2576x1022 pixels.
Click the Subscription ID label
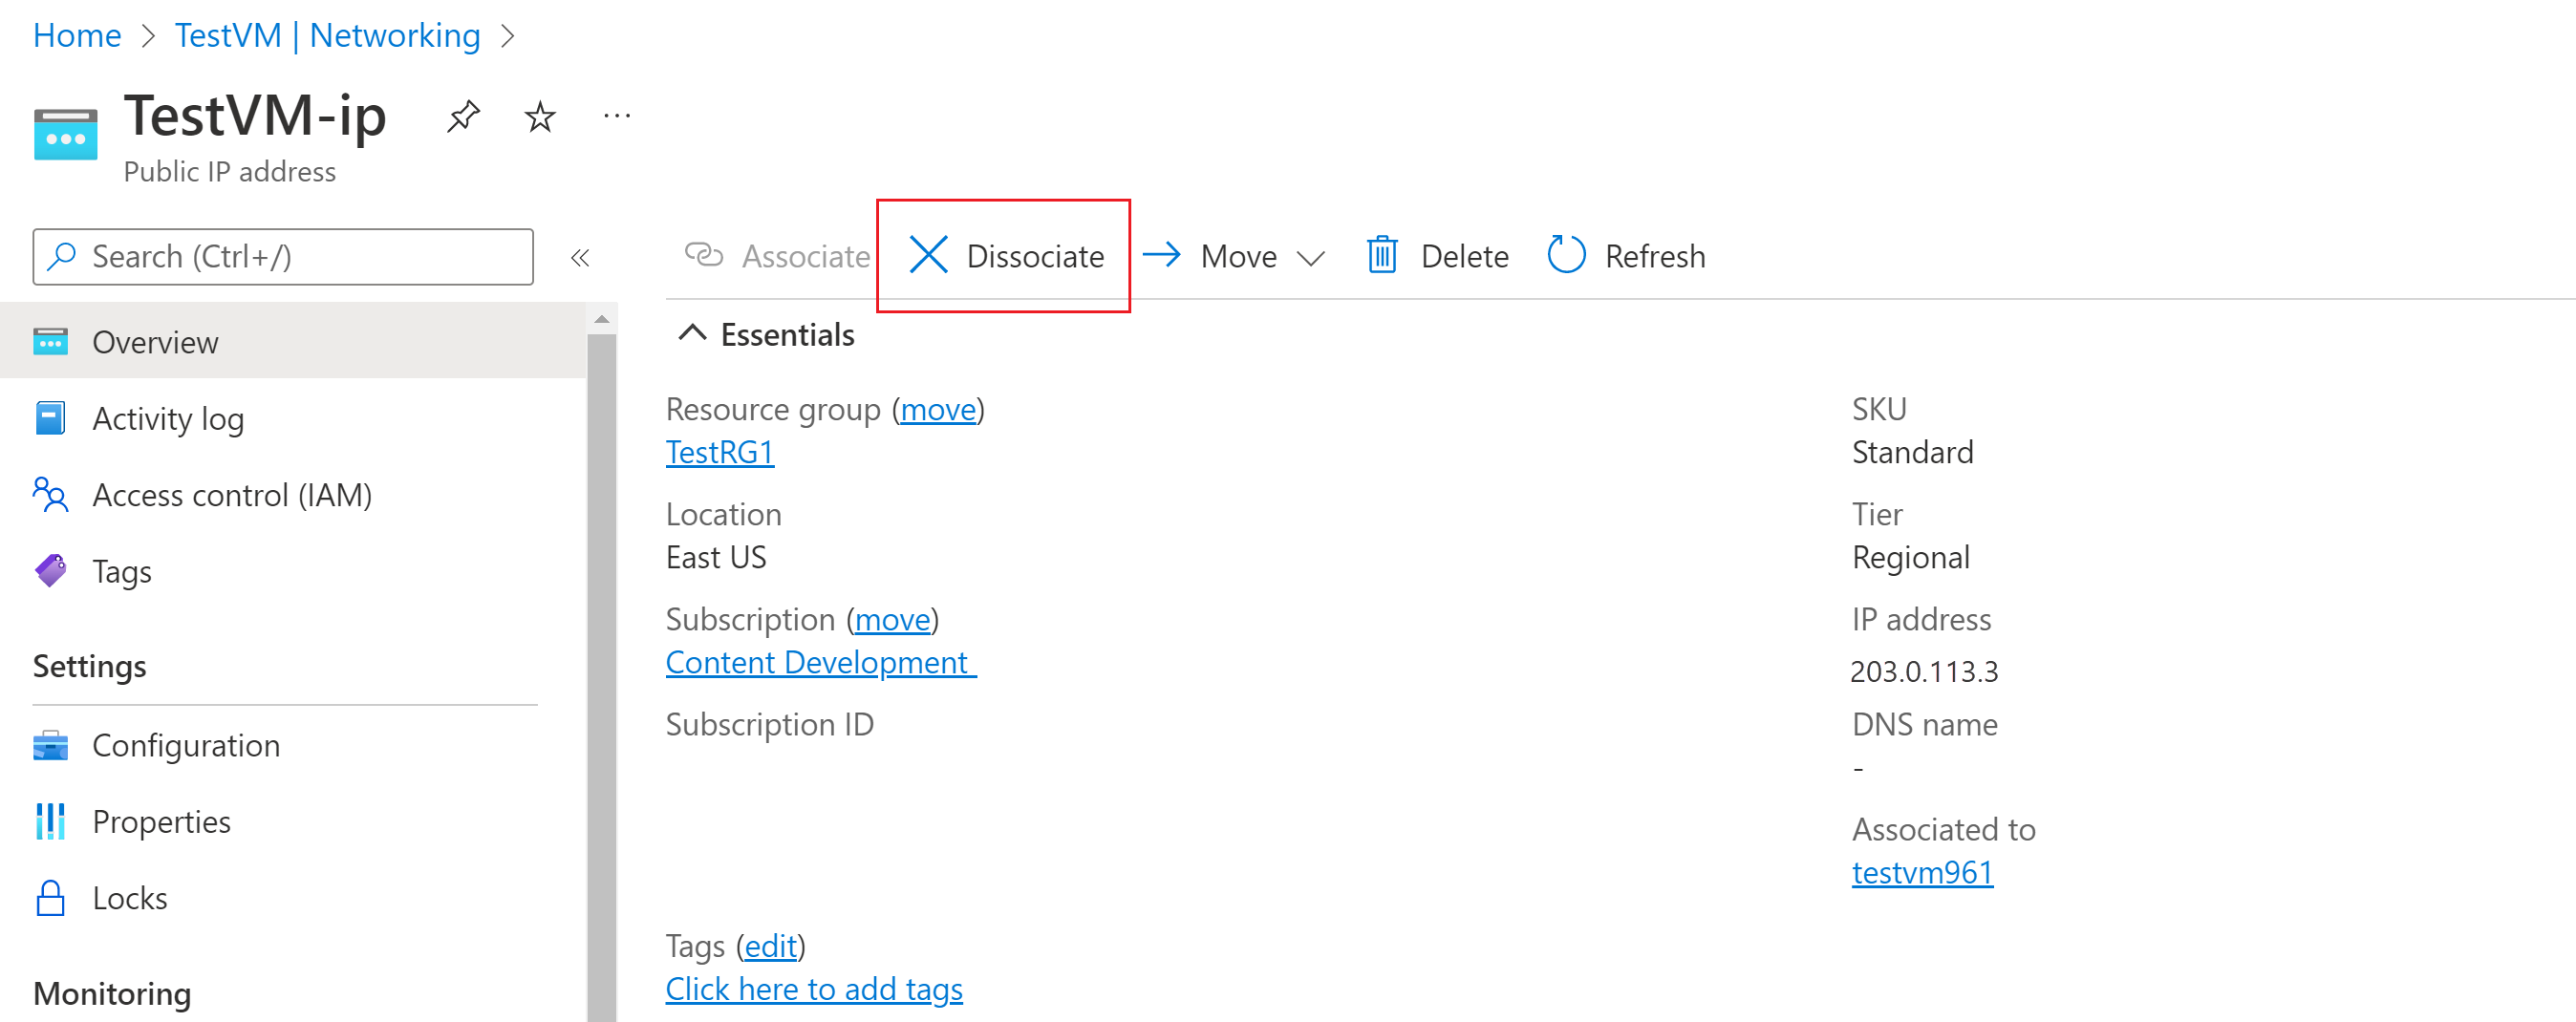point(769,724)
